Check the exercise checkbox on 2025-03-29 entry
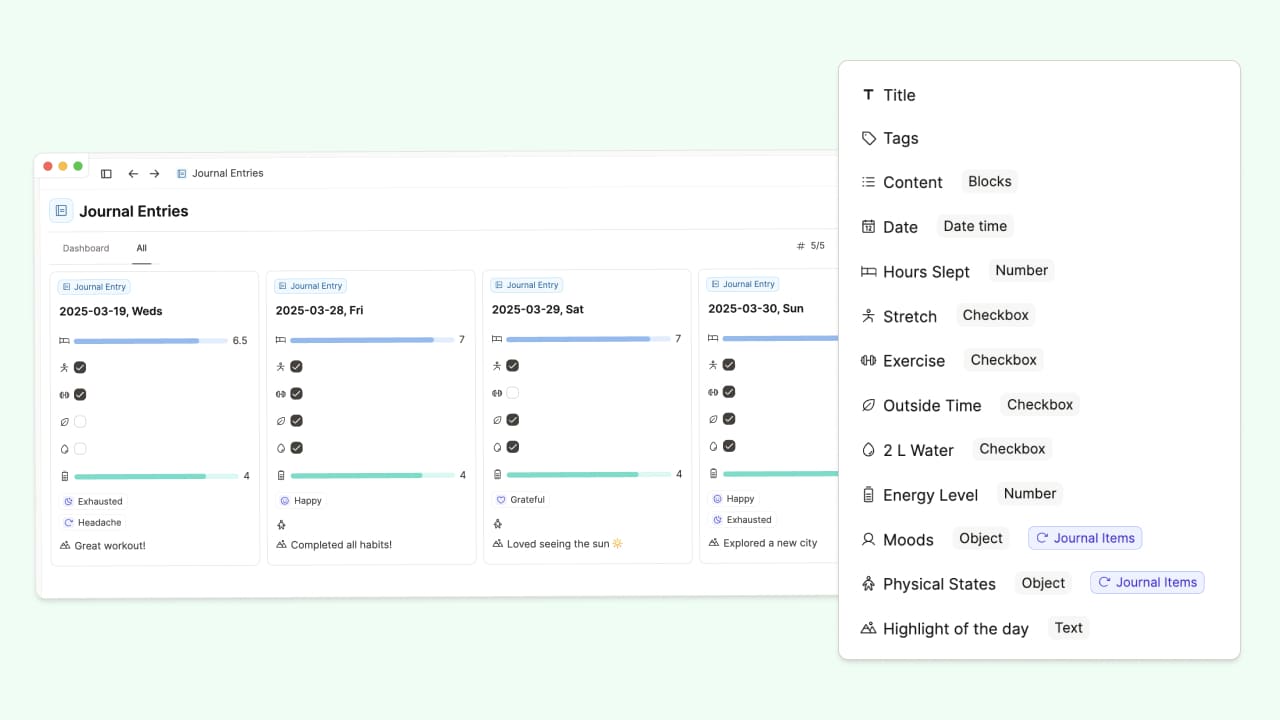 click(512, 393)
